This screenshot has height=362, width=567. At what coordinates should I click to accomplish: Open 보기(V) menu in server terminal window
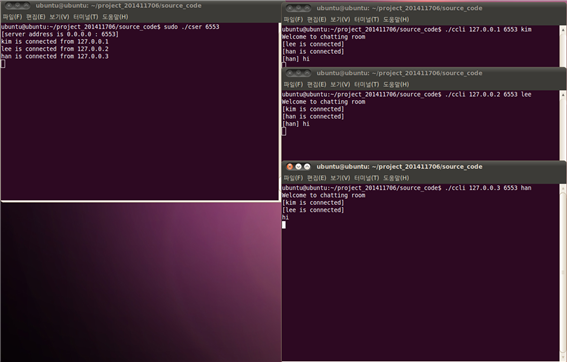pos(59,17)
